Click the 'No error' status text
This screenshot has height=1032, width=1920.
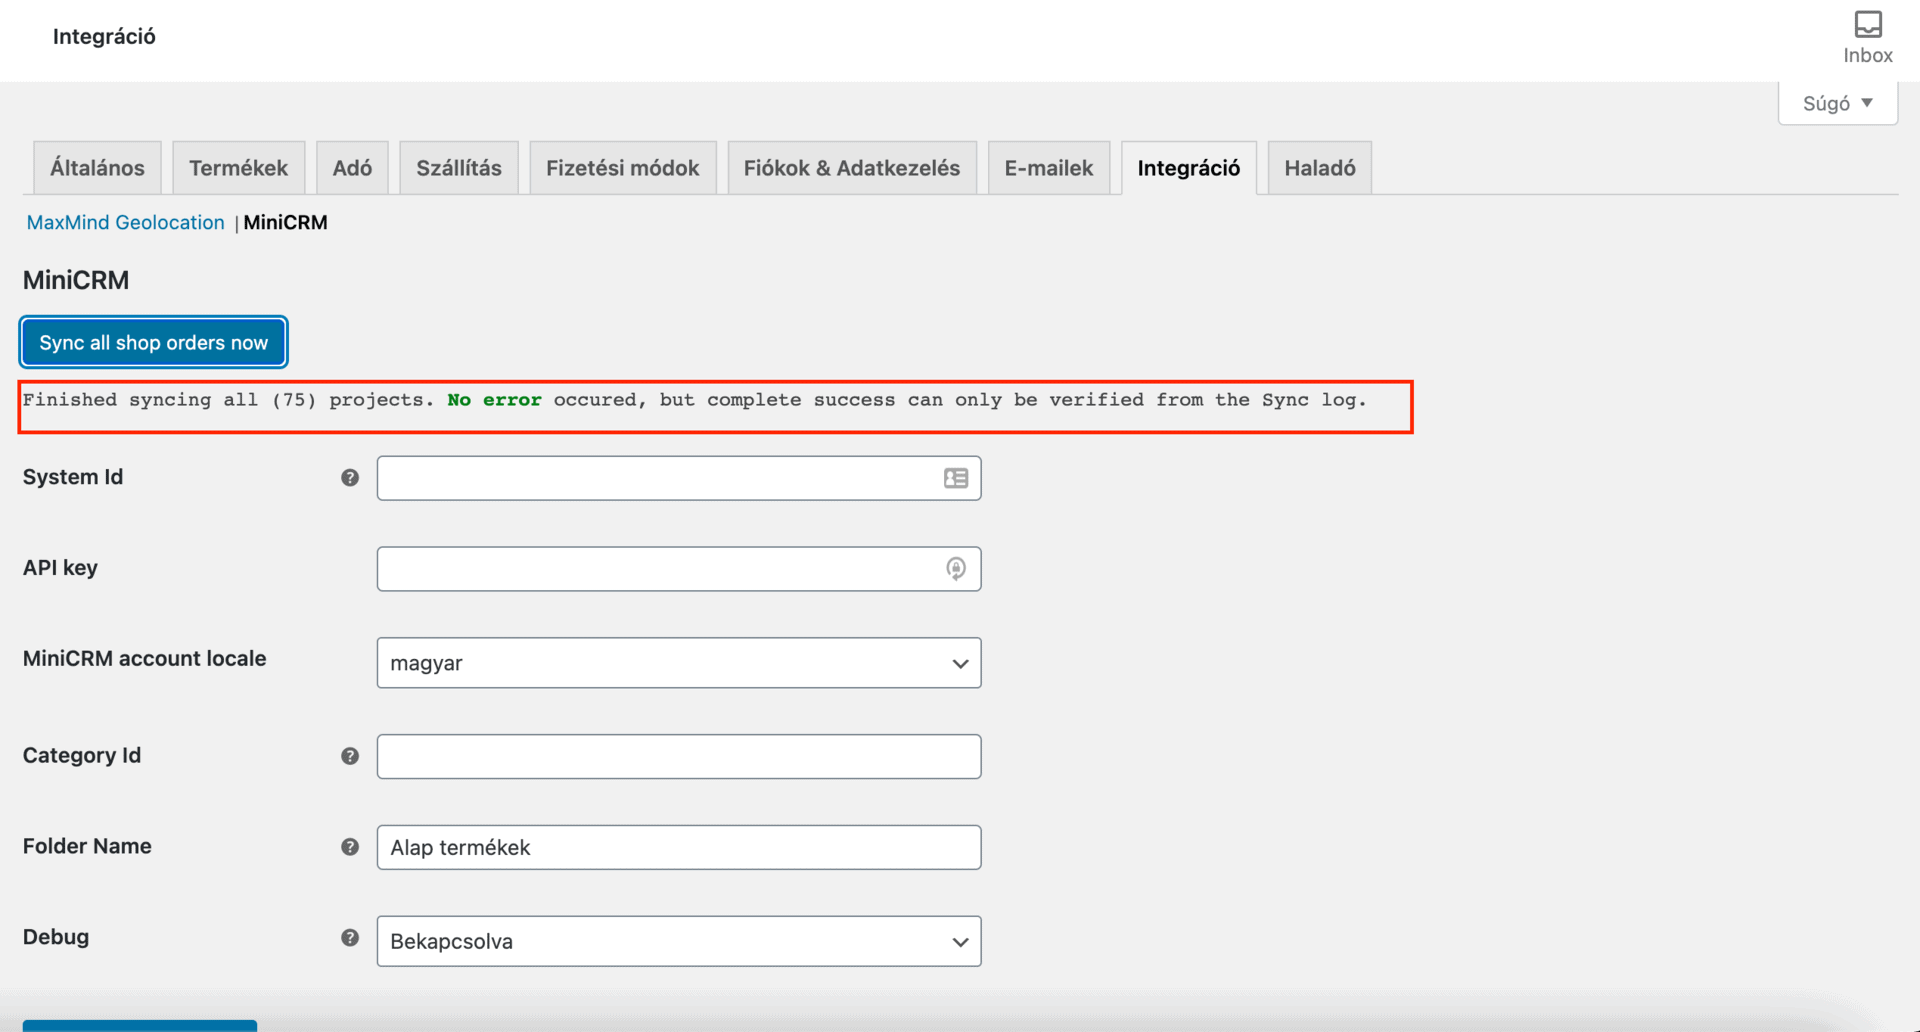tap(494, 400)
